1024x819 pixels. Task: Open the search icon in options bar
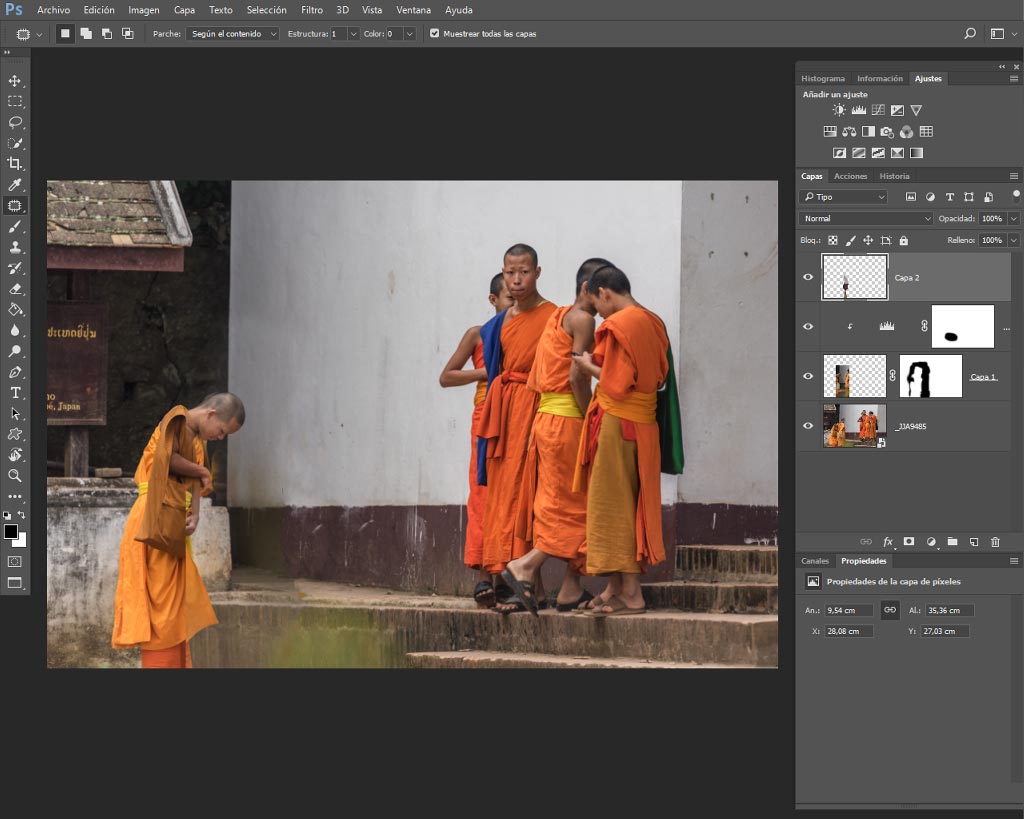tap(970, 33)
